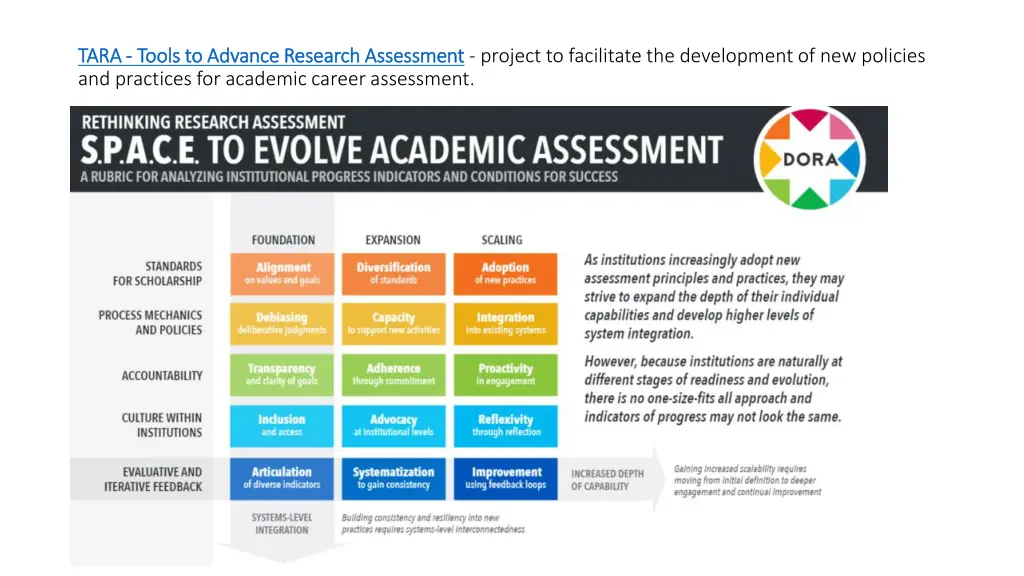Click the 'Gaining increased scalability requires' note
Viewport: 1024px width, 576px height.
point(747,480)
